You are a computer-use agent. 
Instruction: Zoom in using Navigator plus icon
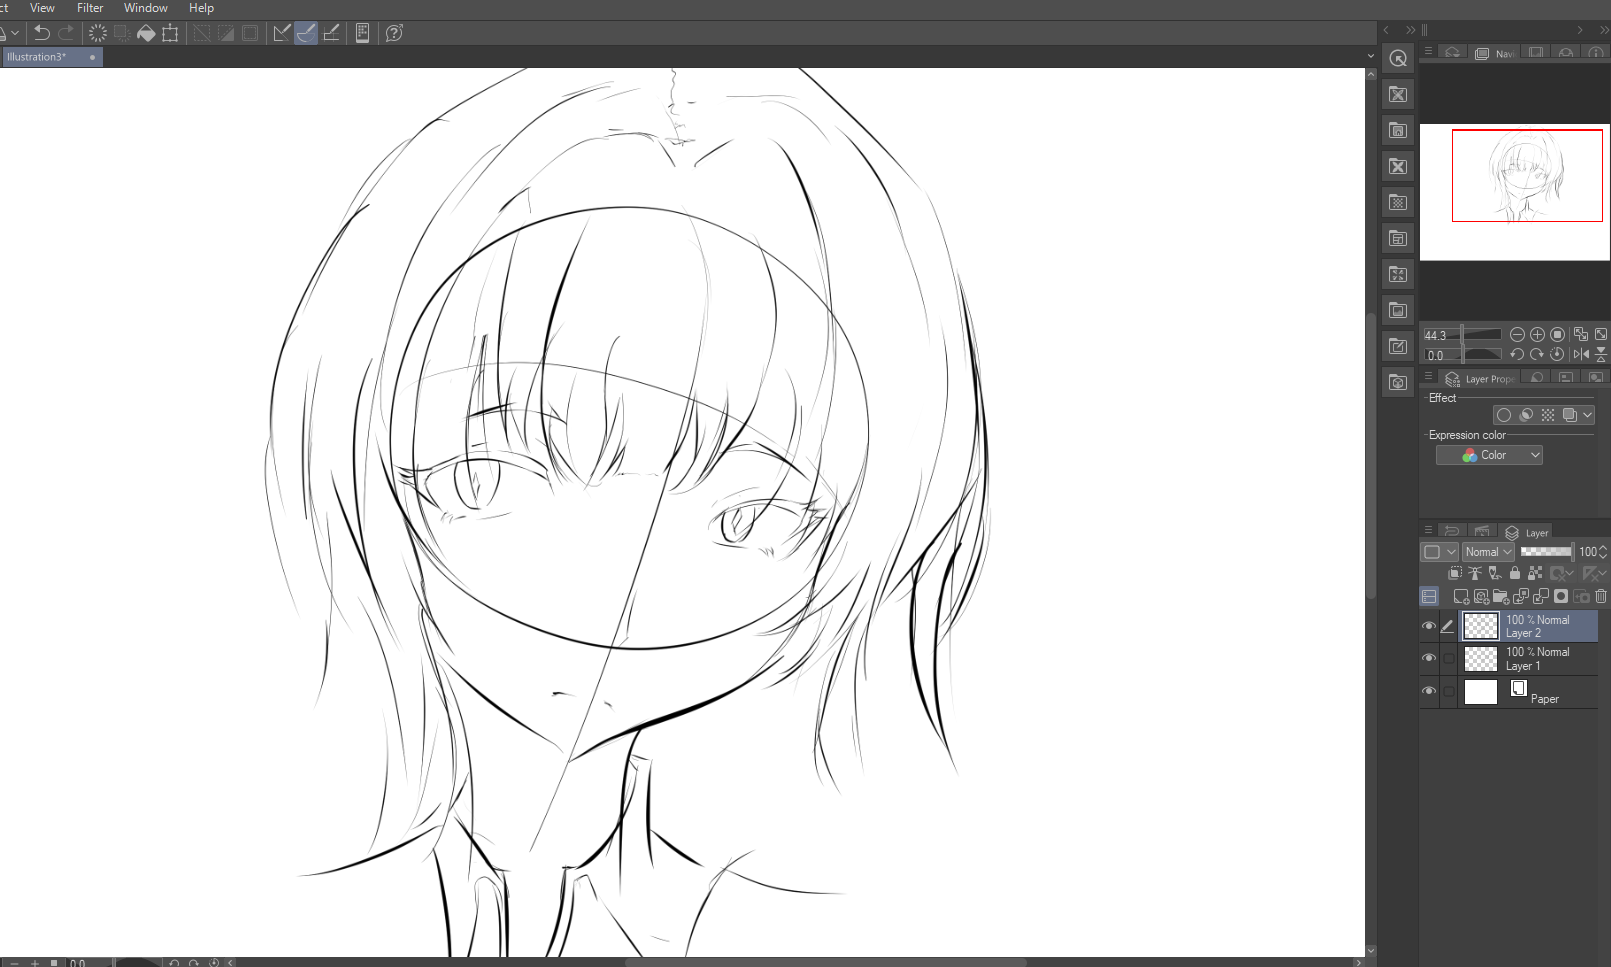[1537, 334]
